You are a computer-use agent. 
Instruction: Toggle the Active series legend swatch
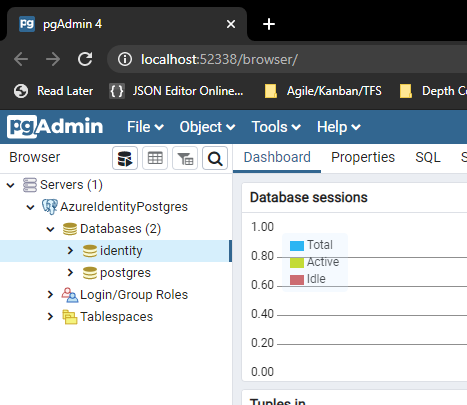pos(297,263)
